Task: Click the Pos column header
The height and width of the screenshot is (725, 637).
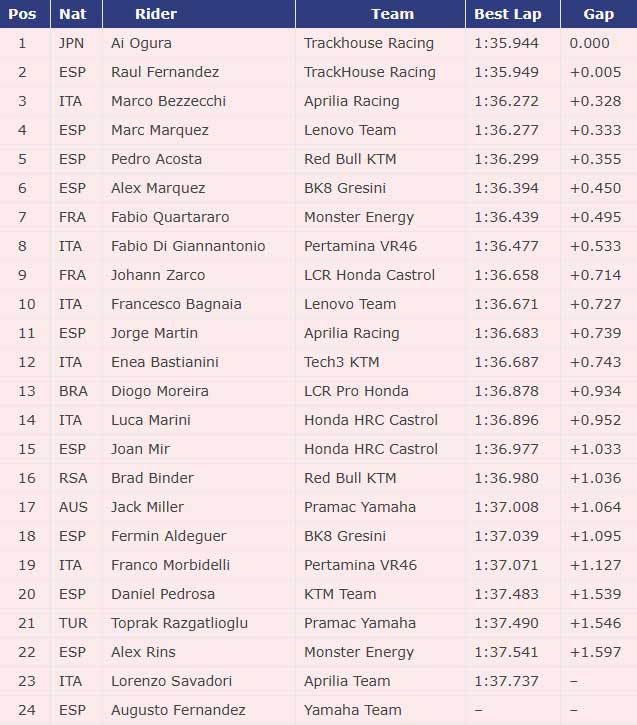Action: click(x=22, y=14)
